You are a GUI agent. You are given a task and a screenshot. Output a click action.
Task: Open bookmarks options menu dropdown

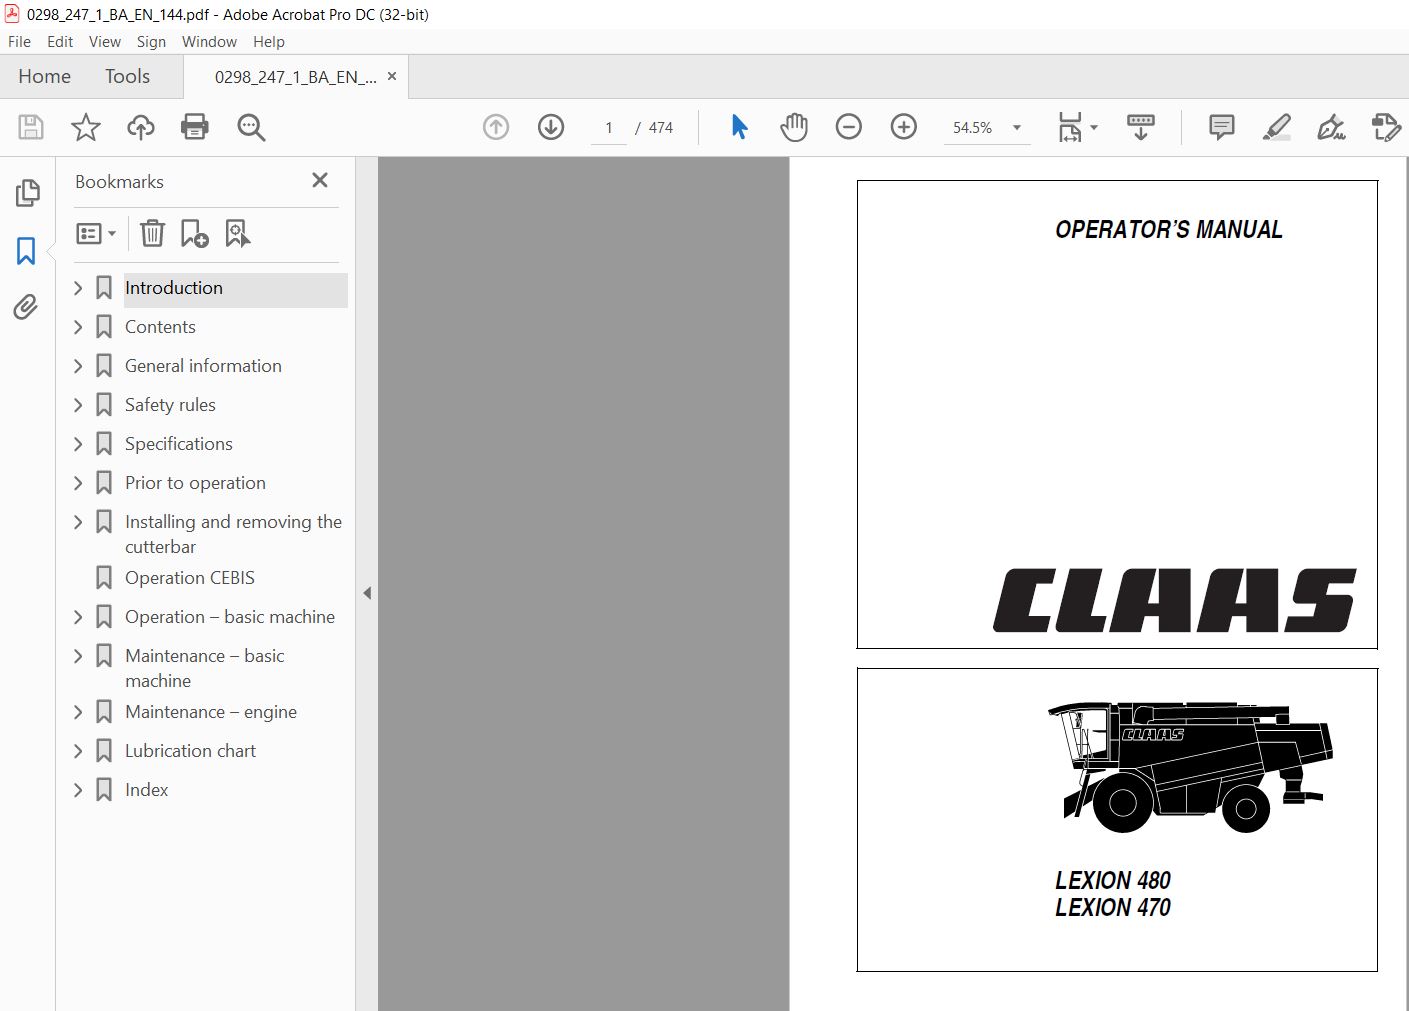(x=96, y=233)
